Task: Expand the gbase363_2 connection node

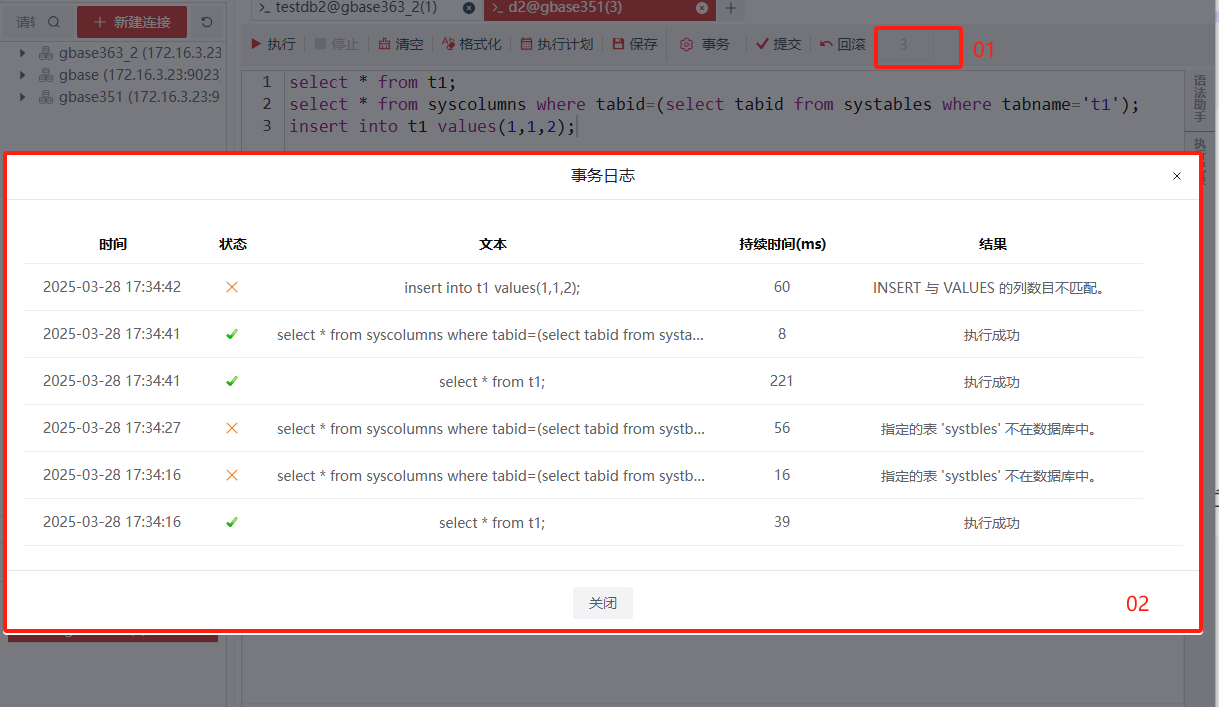Action: (23, 53)
